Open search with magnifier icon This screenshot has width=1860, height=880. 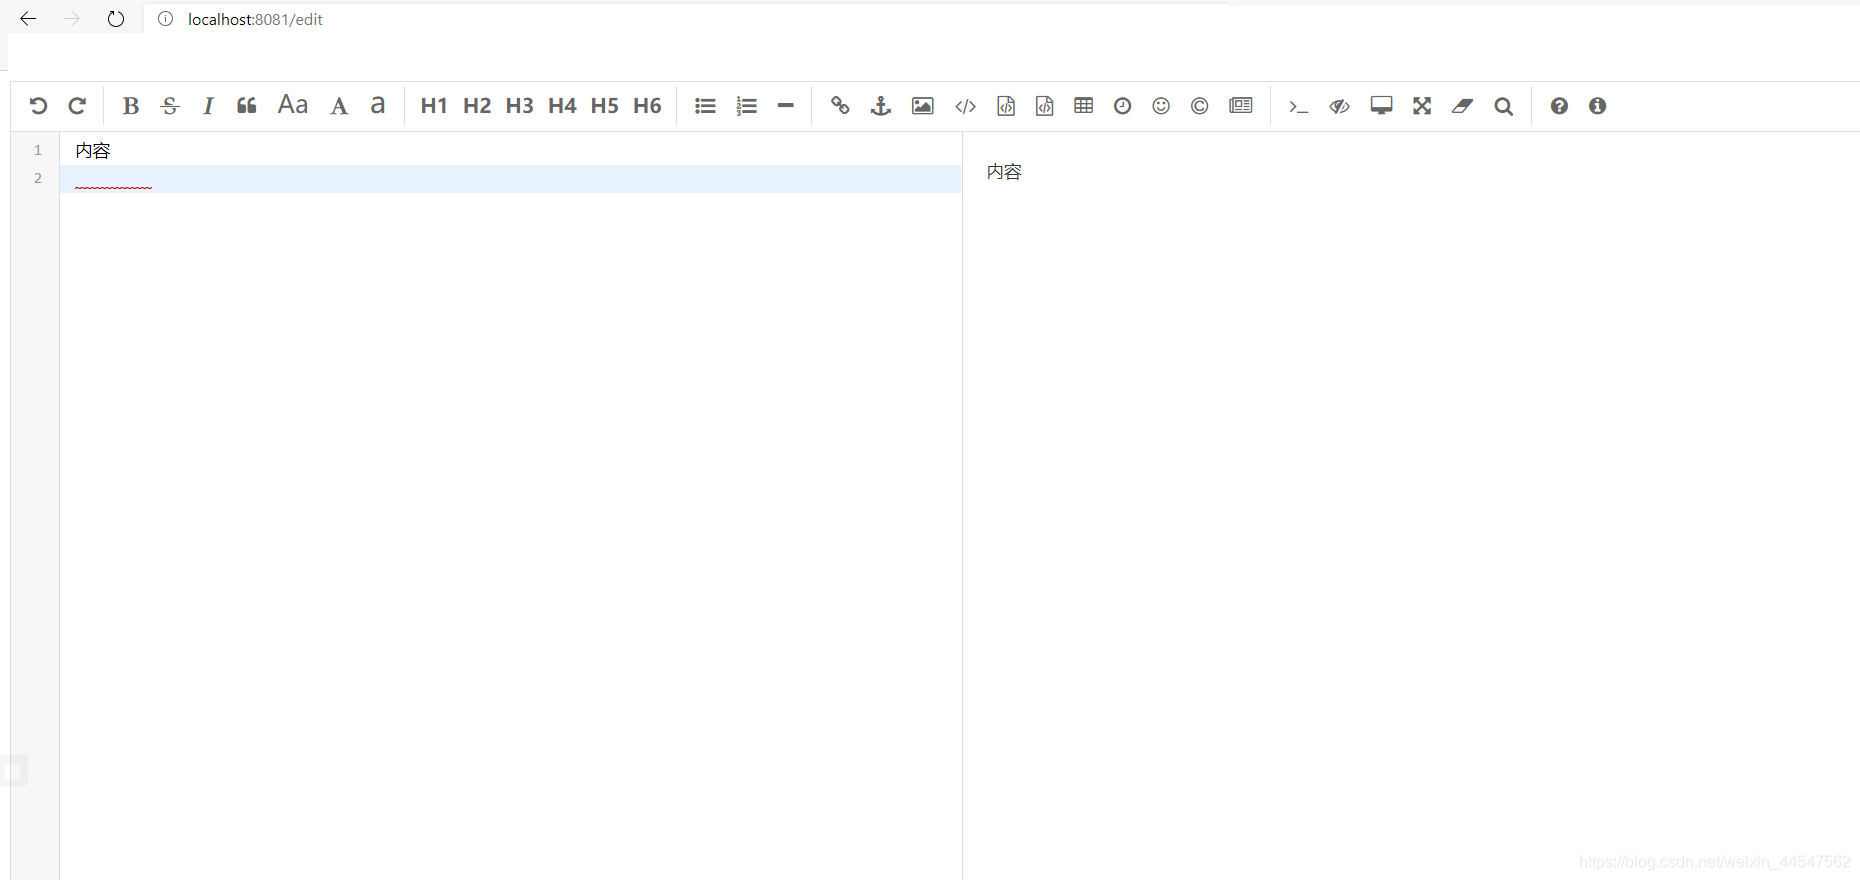(x=1503, y=106)
